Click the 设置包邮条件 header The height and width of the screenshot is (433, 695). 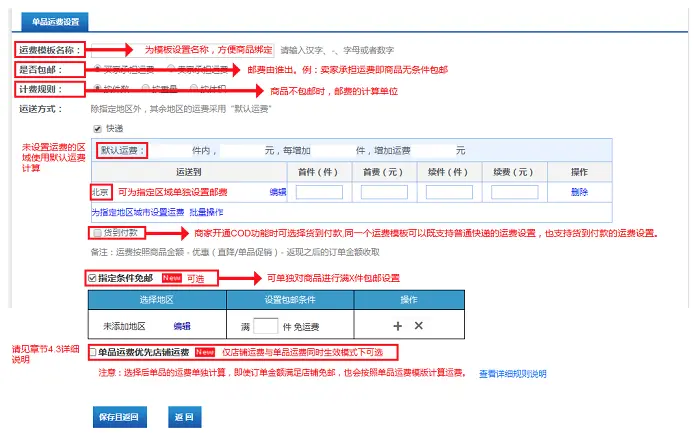click(x=290, y=300)
